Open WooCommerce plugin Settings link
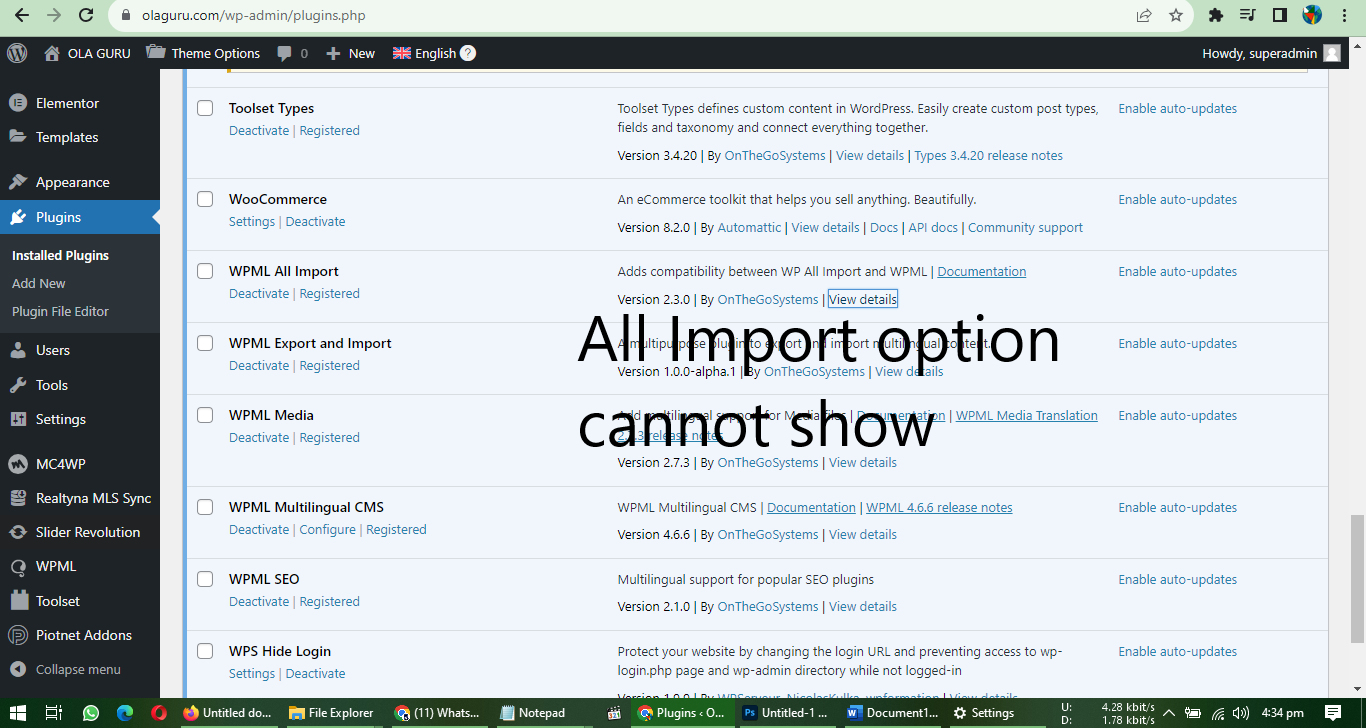This screenshot has width=1366, height=728. [252, 221]
